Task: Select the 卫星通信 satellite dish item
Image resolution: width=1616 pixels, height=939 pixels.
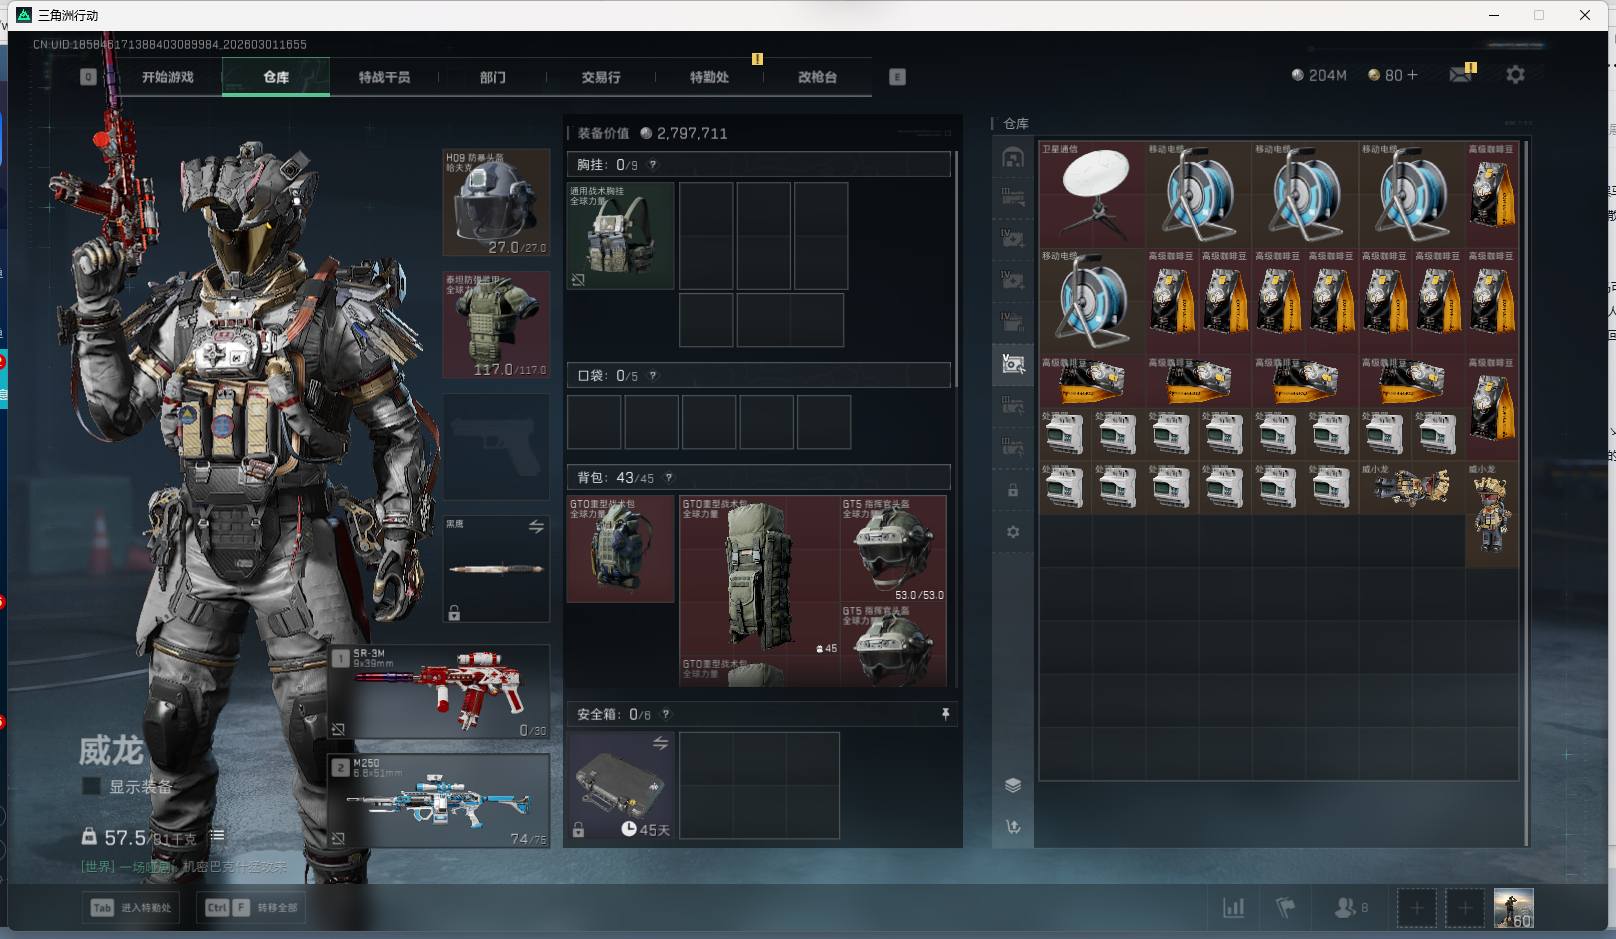Action: click(x=1092, y=195)
